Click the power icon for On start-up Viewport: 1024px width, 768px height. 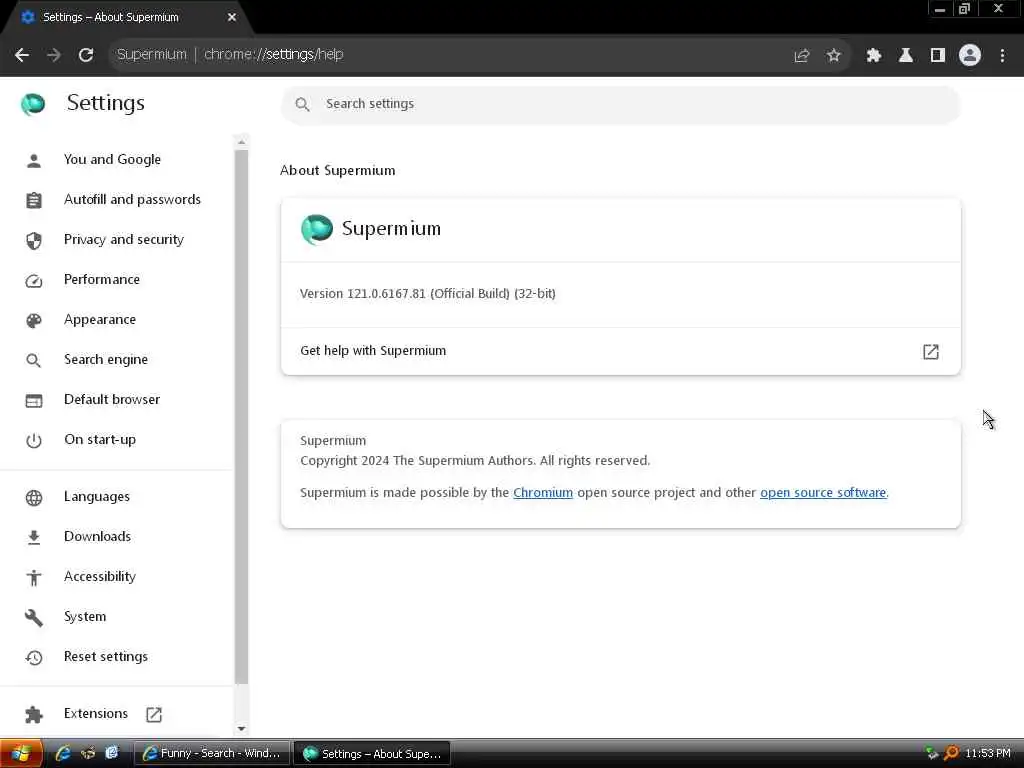tap(34, 441)
